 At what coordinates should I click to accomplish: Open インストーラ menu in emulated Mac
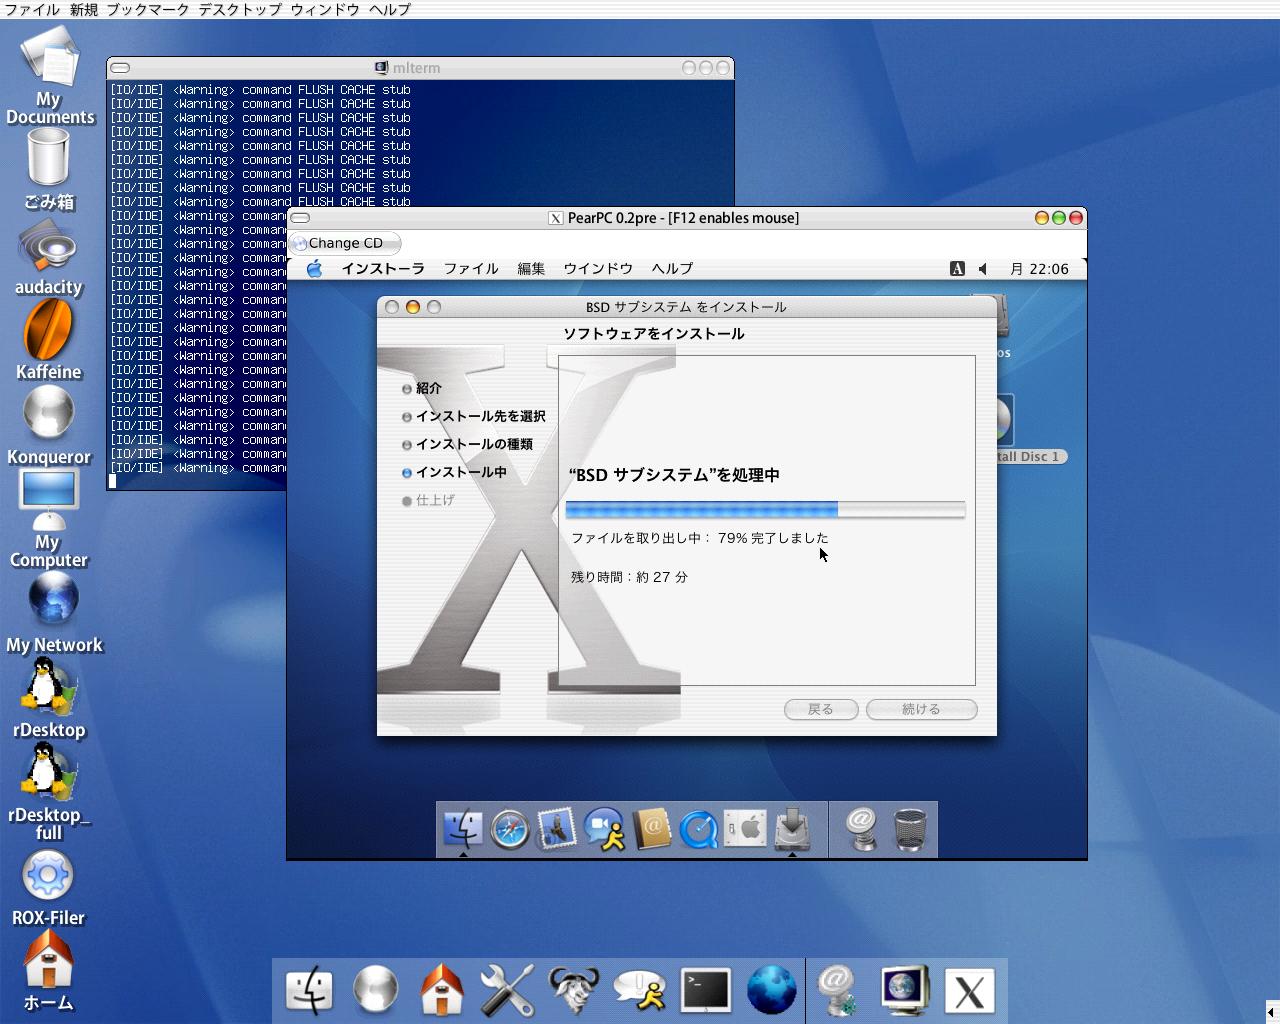pos(383,268)
